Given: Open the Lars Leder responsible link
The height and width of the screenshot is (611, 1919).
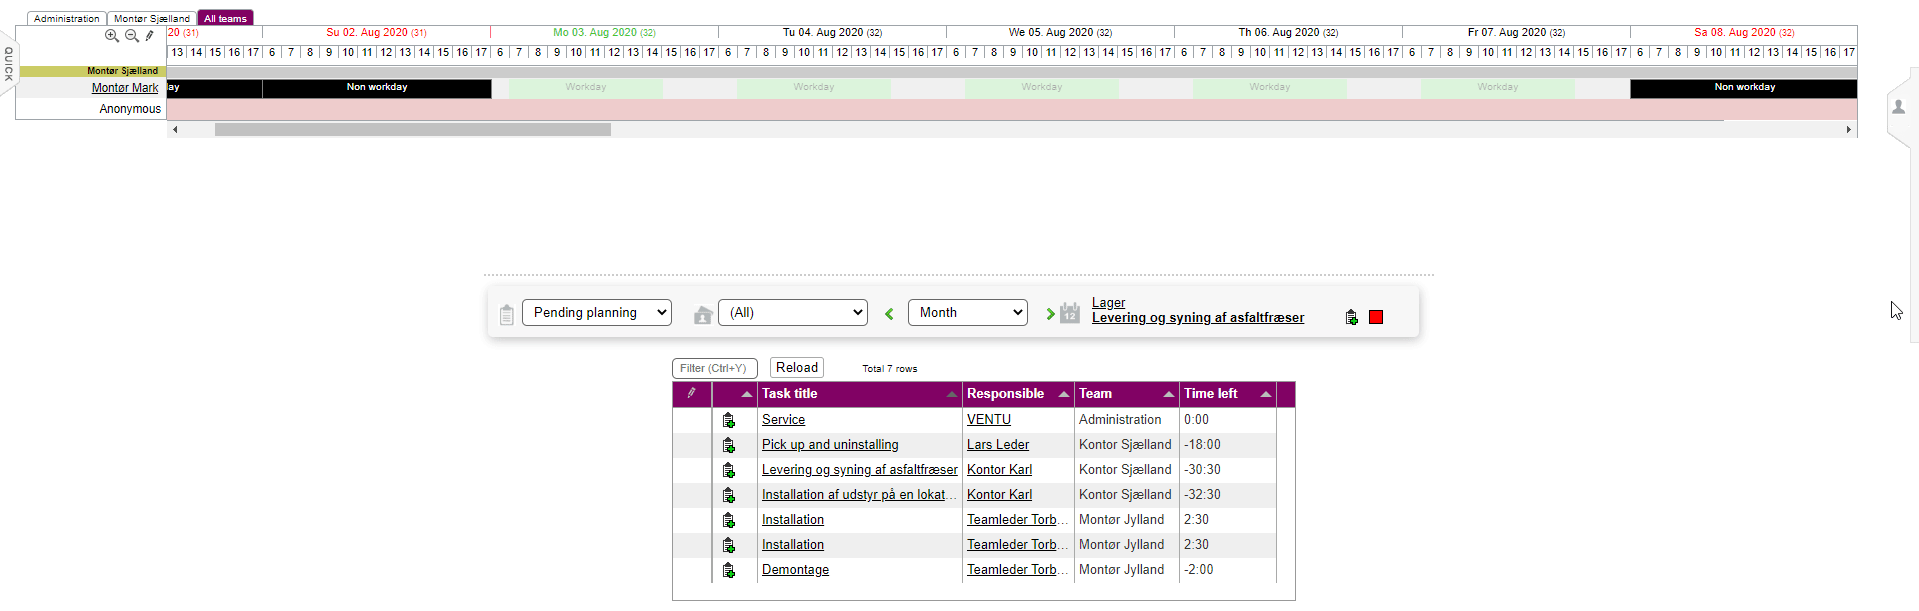Looking at the screenshot, I should pos(997,445).
